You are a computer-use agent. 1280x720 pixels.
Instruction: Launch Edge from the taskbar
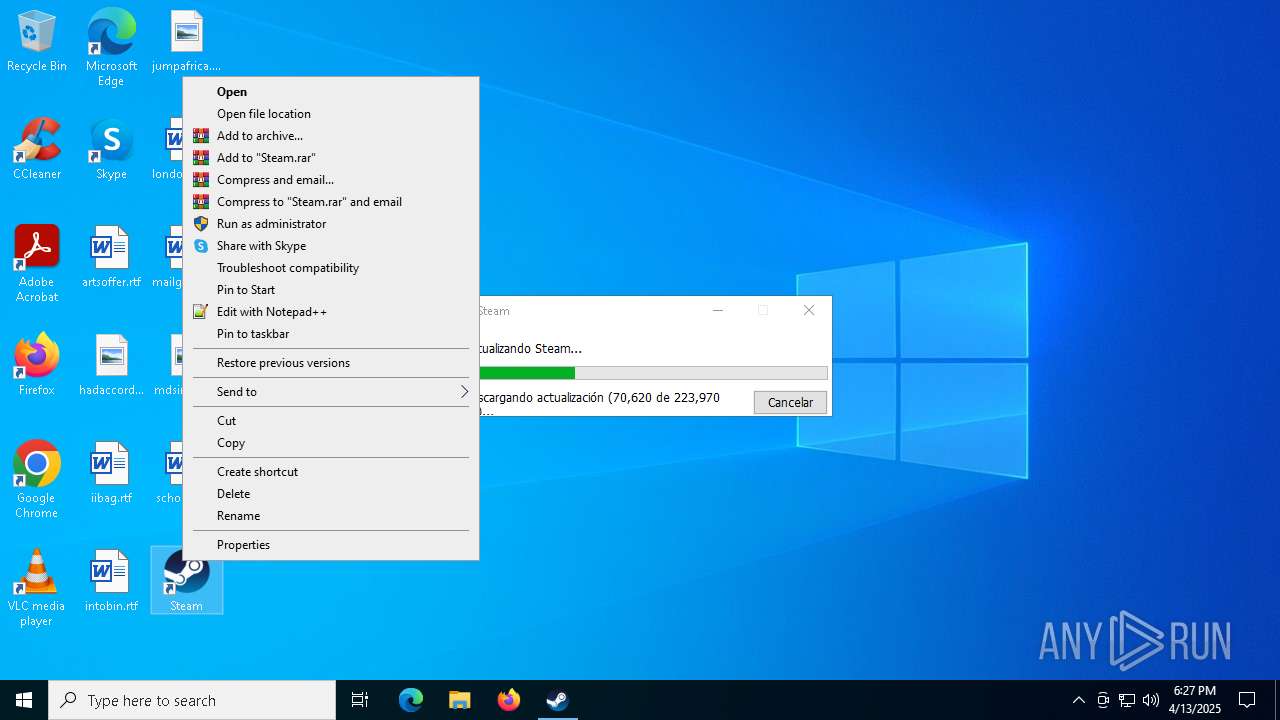[411, 700]
